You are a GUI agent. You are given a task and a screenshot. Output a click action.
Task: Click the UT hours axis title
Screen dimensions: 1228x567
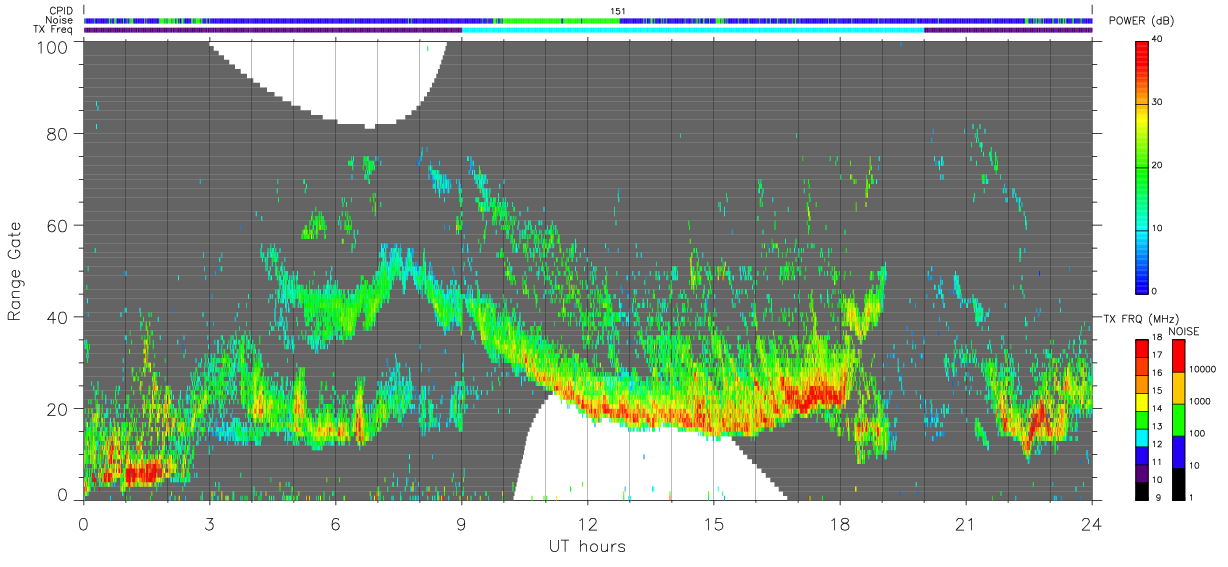click(x=587, y=546)
